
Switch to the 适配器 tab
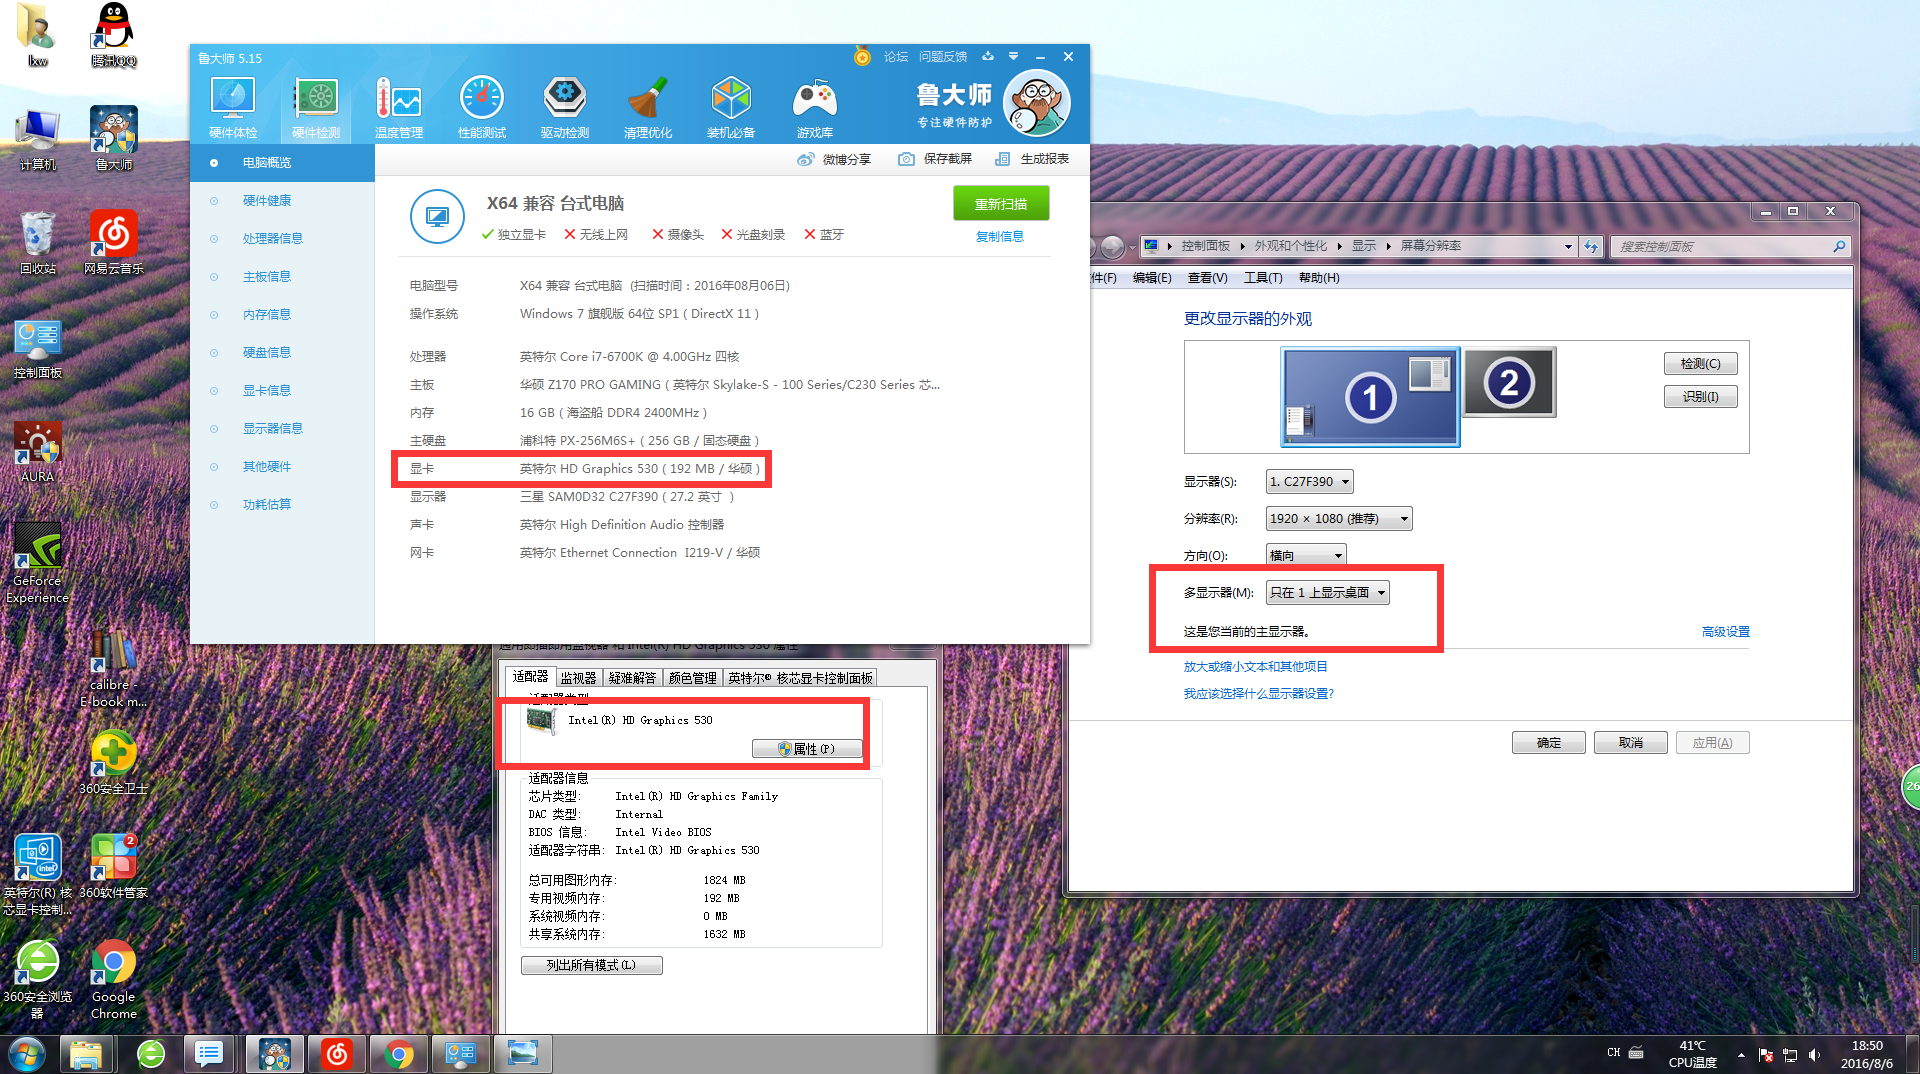pyautogui.click(x=530, y=677)
